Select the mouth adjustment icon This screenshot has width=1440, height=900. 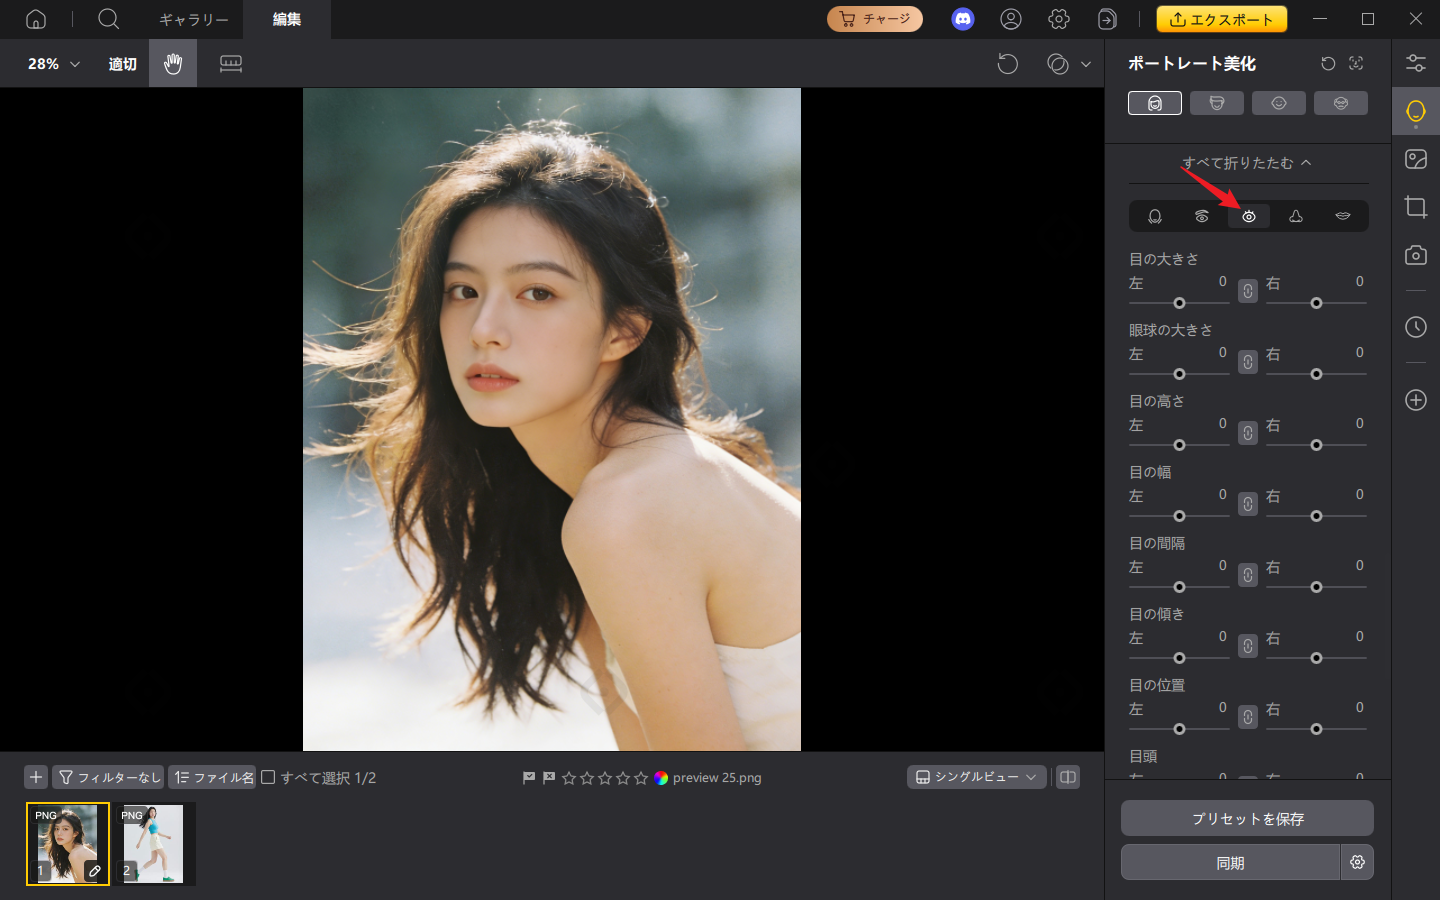click(1342, 216)
